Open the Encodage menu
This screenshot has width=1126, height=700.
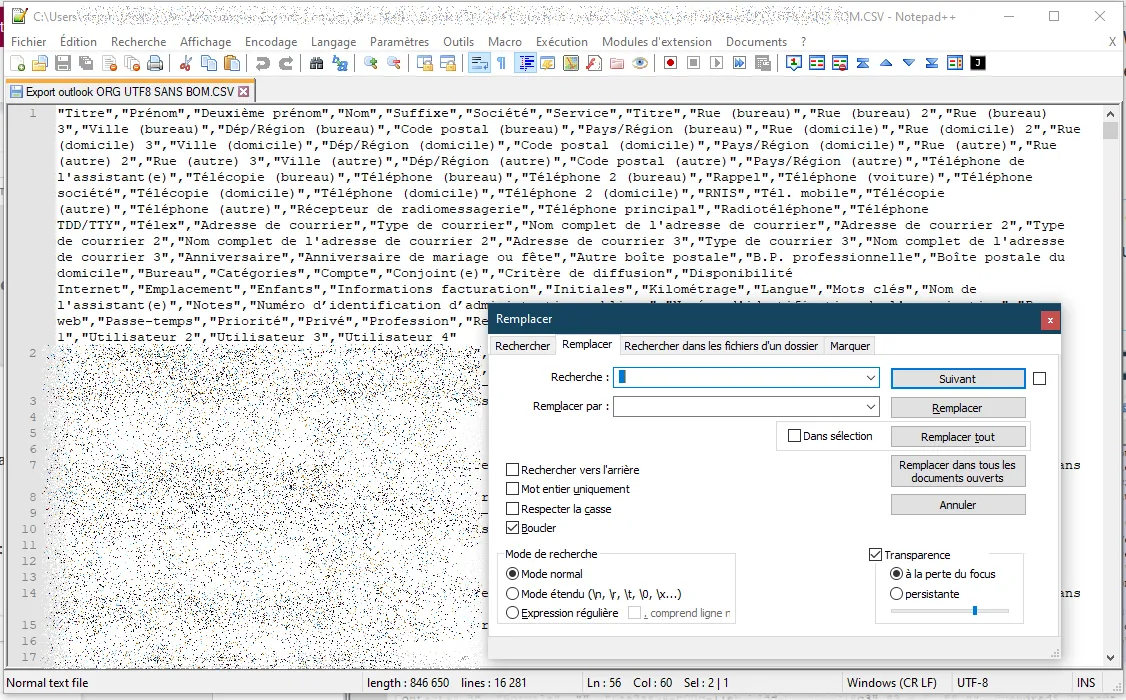click(271, 42)
